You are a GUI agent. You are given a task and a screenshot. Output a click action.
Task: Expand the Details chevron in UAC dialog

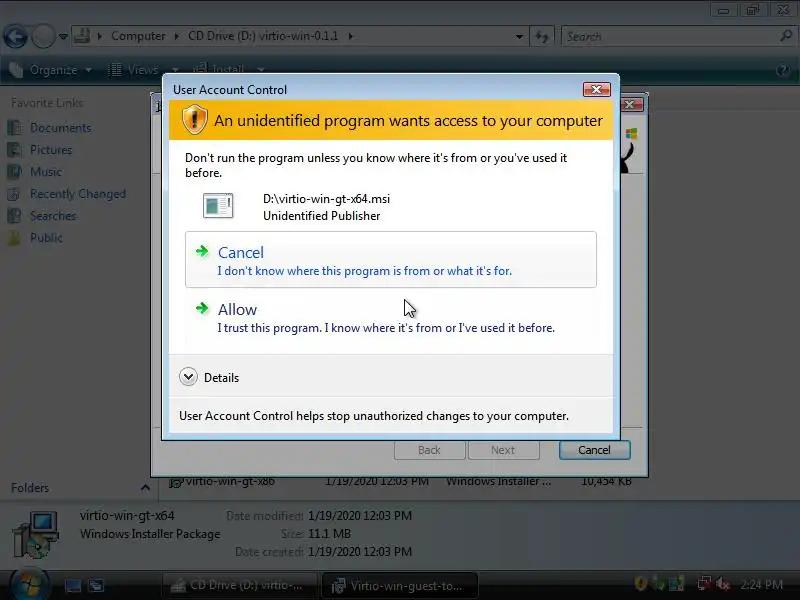click(x=188, y=377)
